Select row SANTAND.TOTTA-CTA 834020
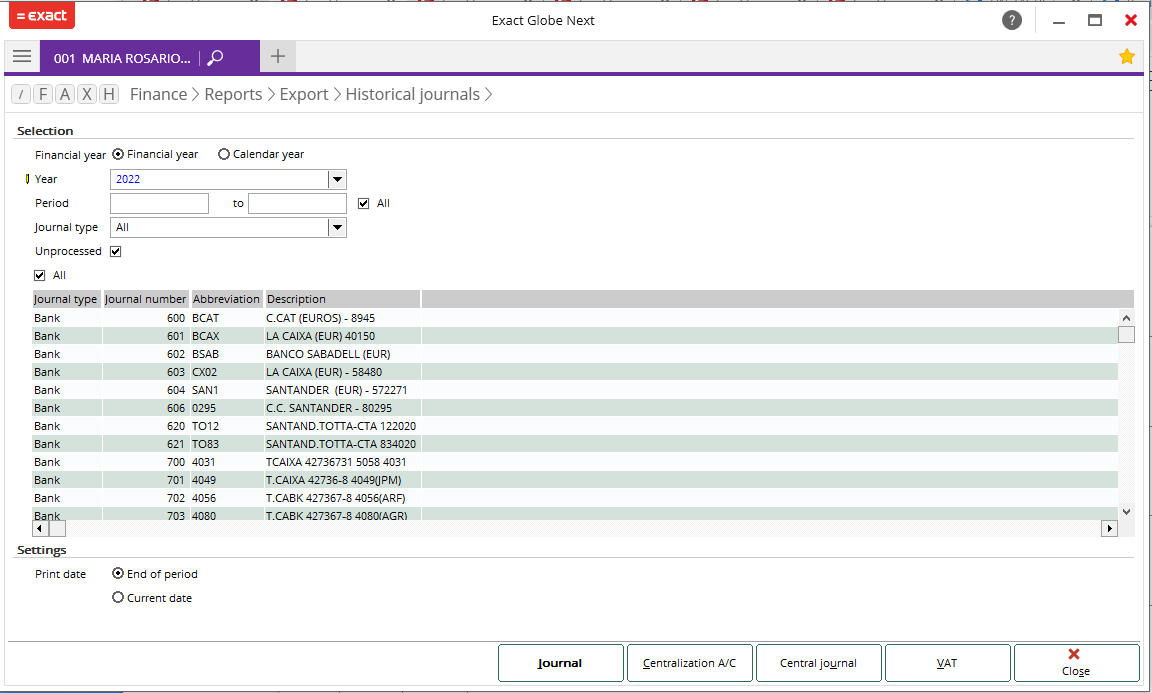 tap(575, 444)
